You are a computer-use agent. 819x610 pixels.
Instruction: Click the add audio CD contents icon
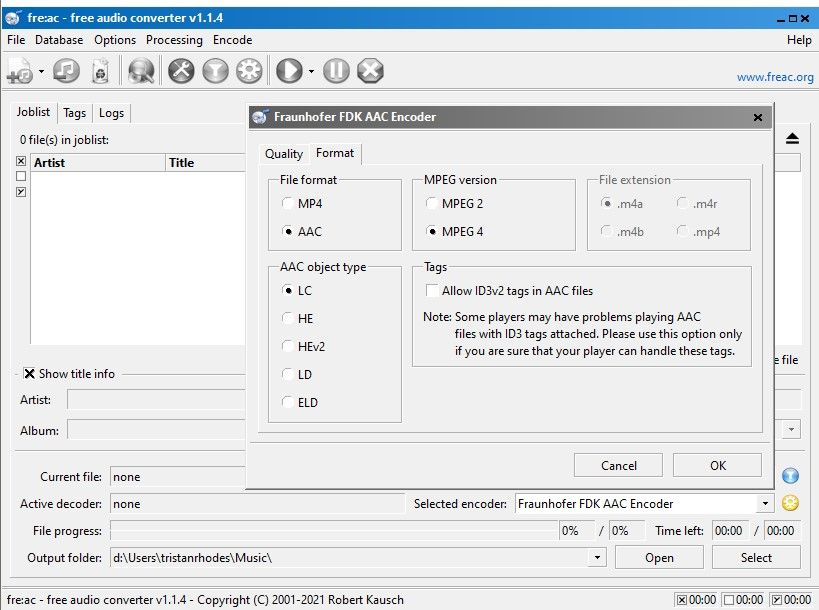tap(67, 71)
